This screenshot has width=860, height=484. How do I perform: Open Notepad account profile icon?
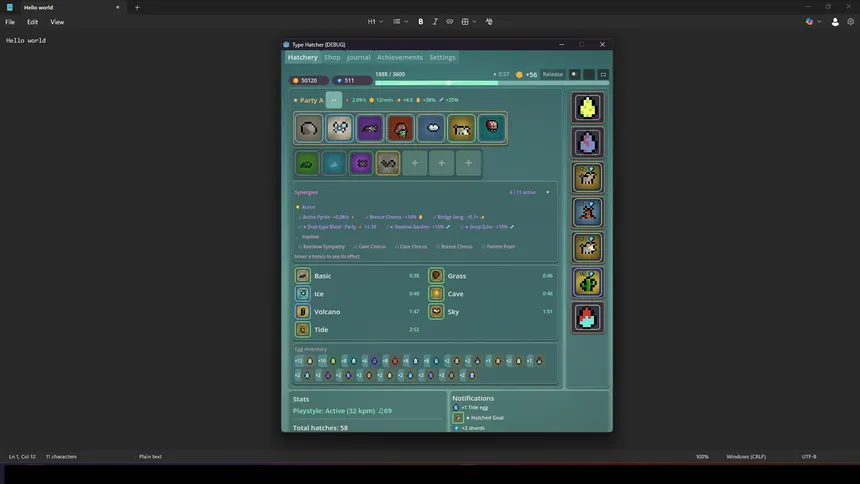pyautogui.click(x=835, y=22)
